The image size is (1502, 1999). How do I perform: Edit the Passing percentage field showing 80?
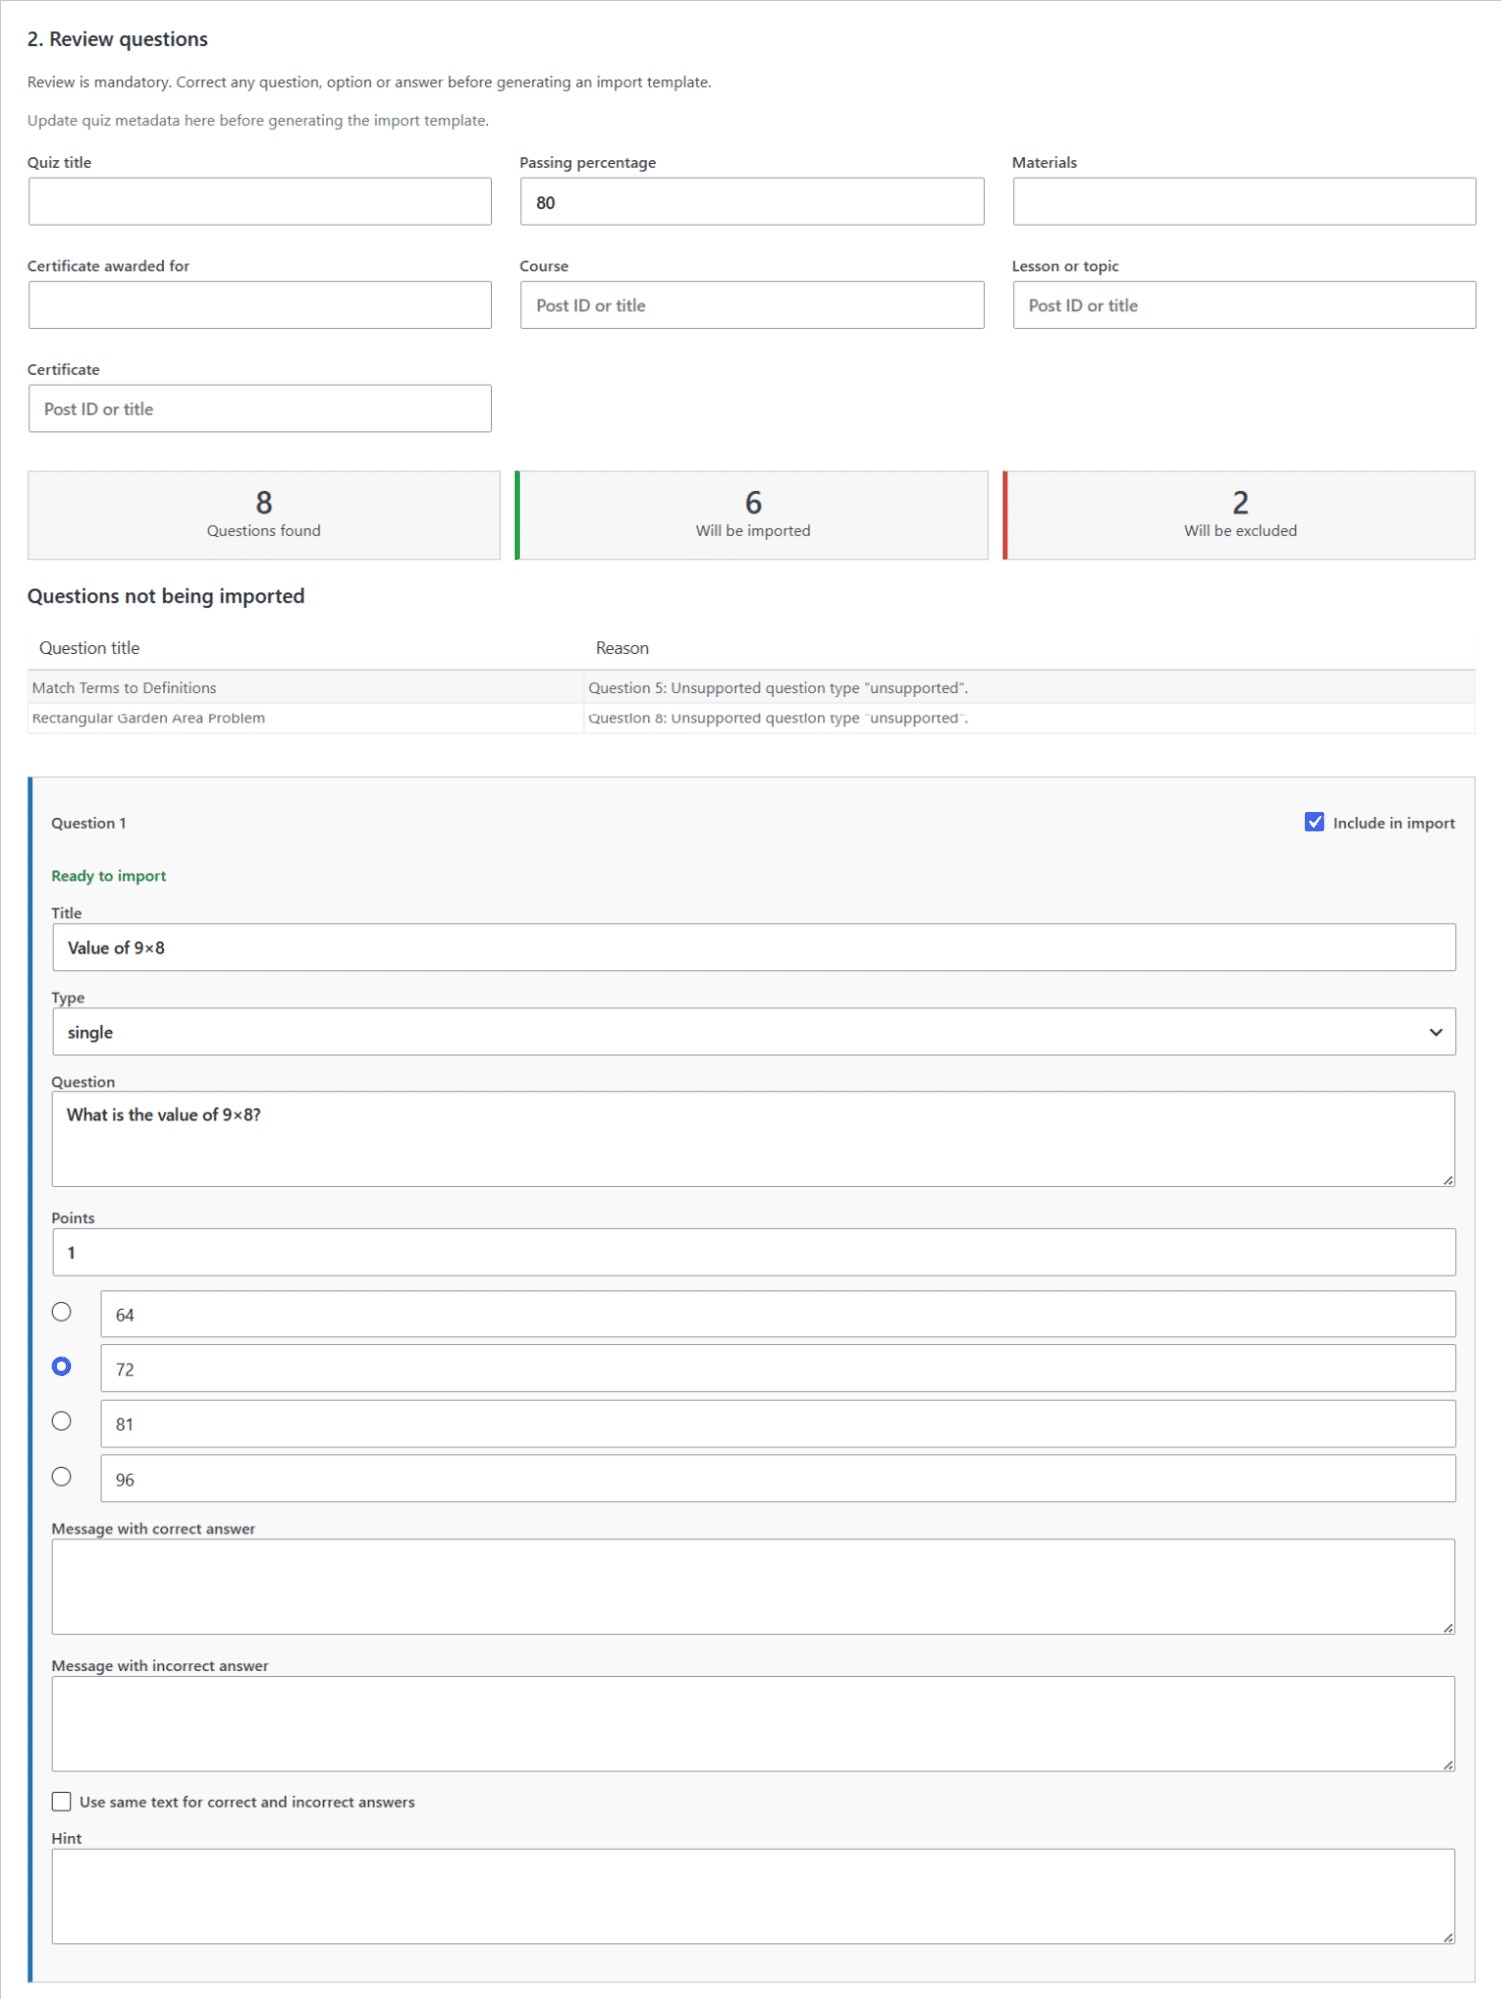[x=752, y=201]
